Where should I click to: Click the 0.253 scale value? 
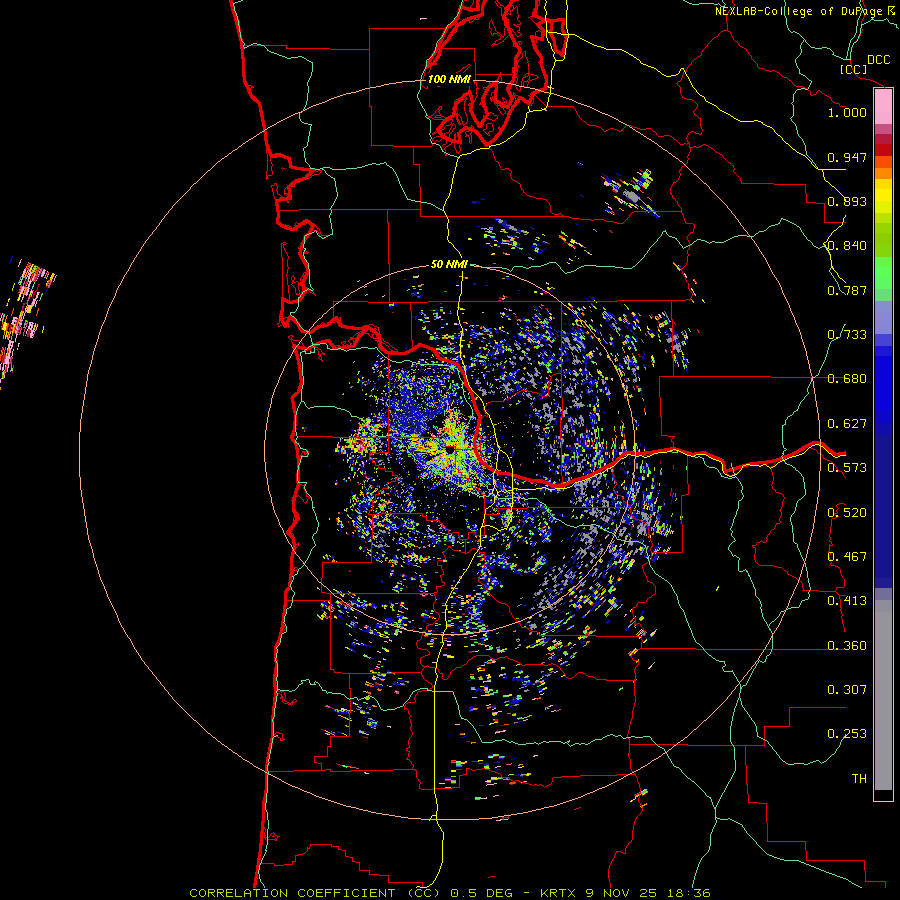[847, 734]
